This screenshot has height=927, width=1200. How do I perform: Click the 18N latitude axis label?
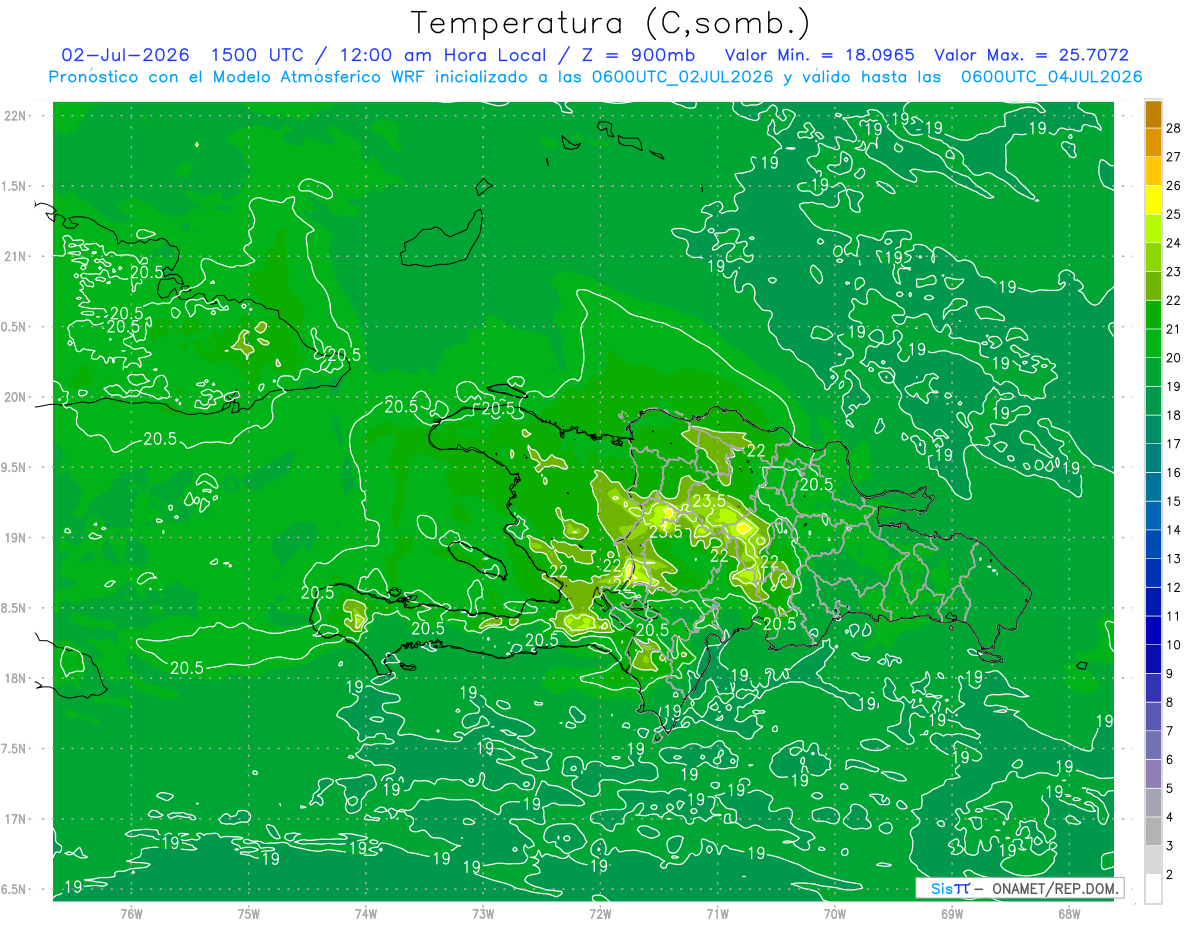coord(16,678)
